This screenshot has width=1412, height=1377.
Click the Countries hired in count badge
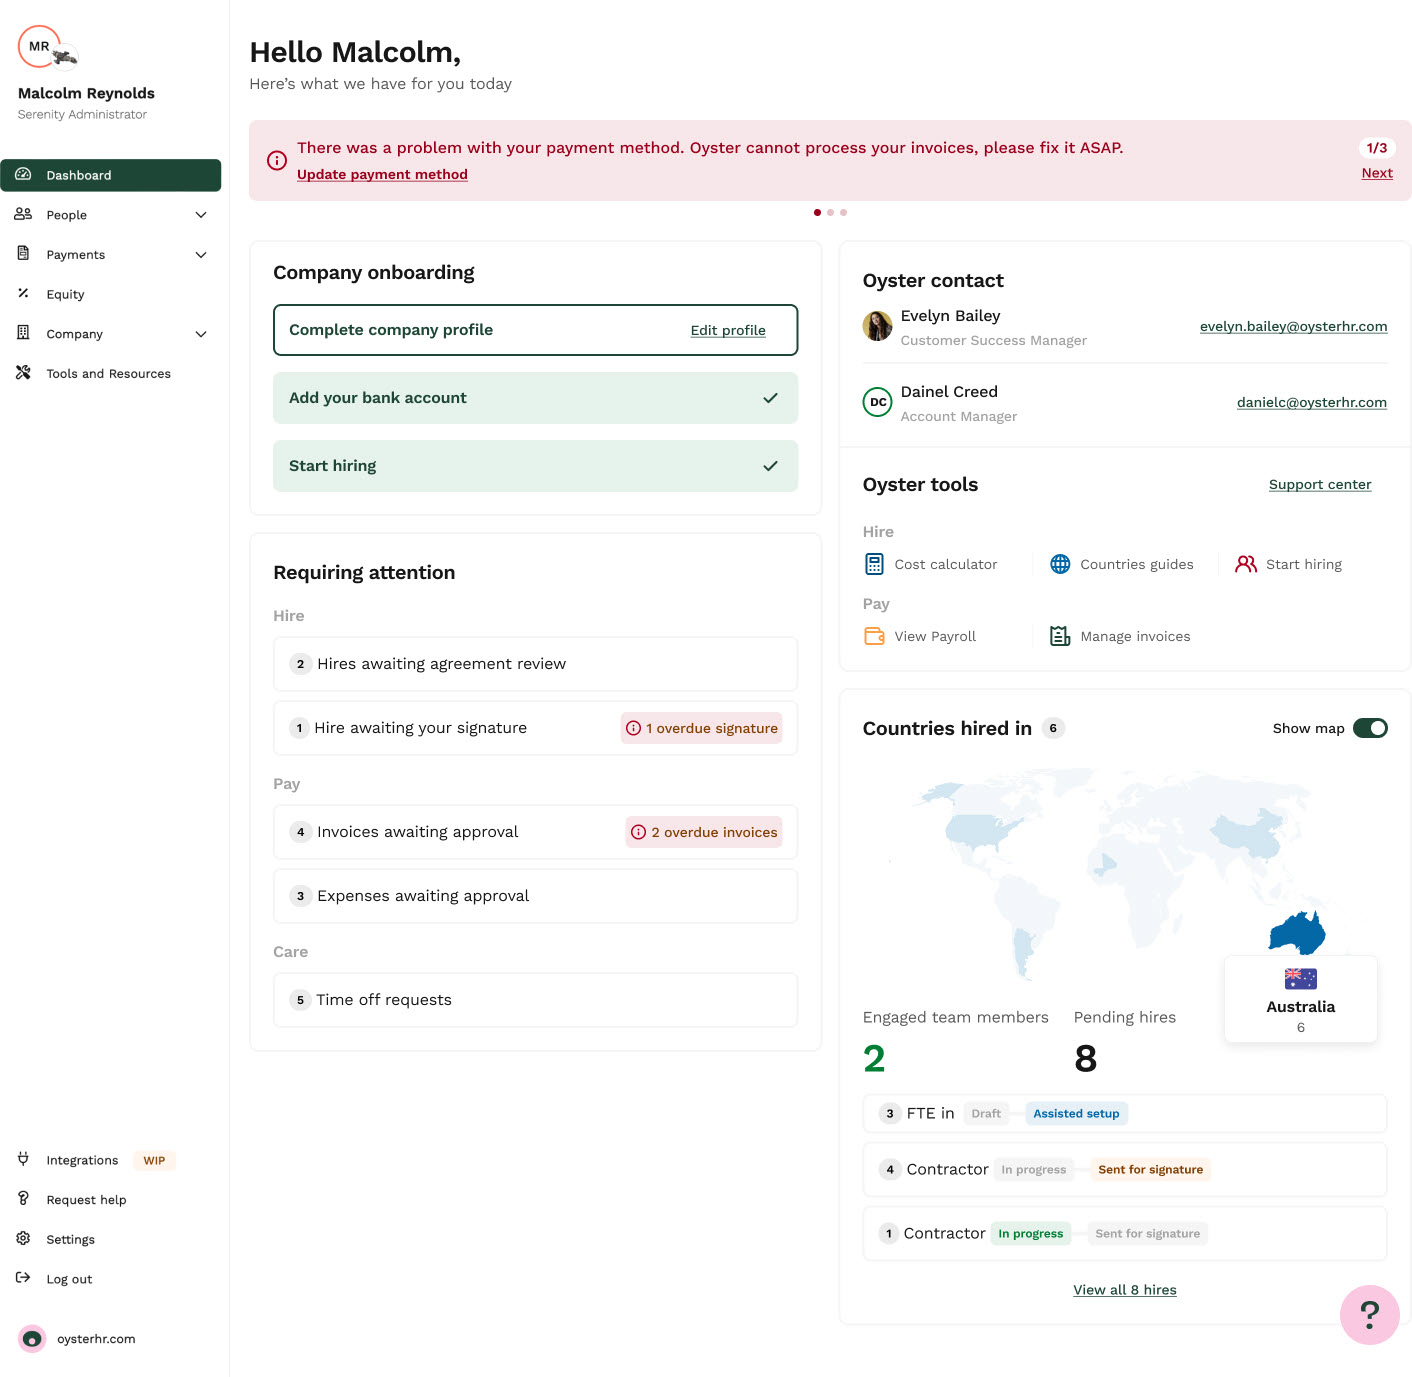(x=1053, y=728)
